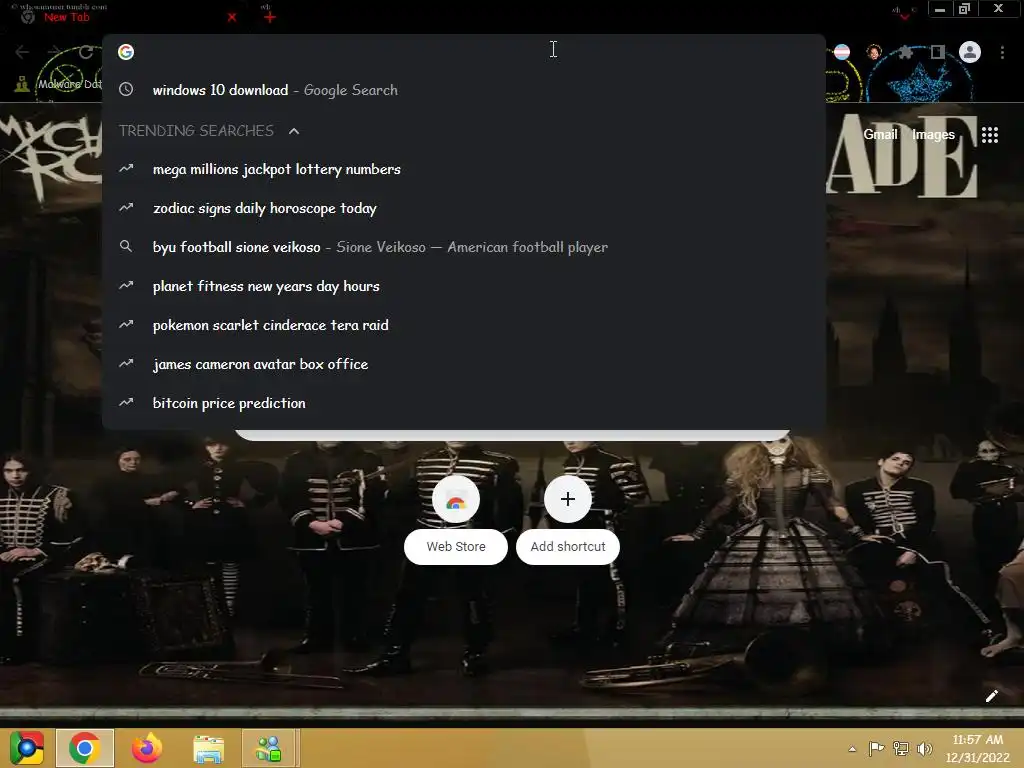The image size is (1024, 768).
Task: Select the 'byu football sione veikoso' suggestion
Action: pos(464,247)
